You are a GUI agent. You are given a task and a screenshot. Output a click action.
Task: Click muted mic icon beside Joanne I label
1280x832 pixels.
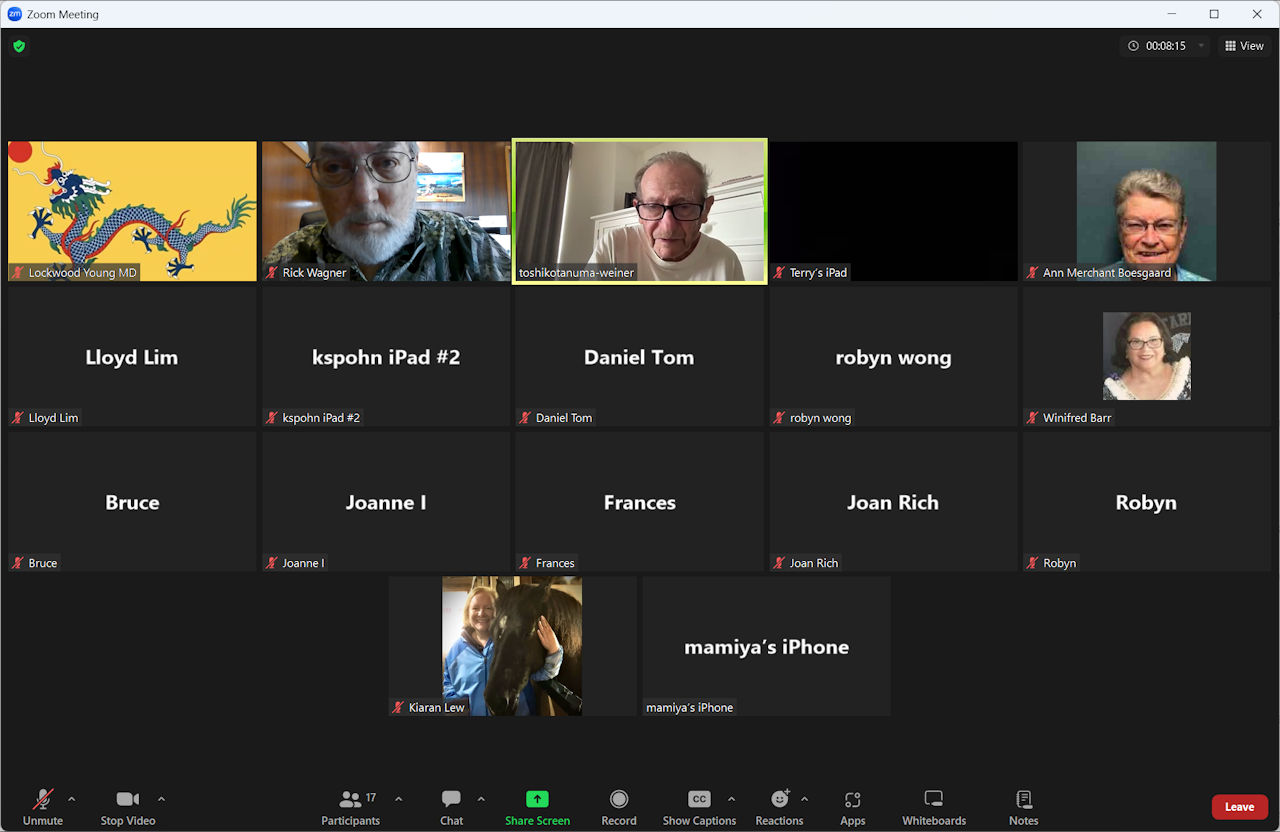click(272, 563)
